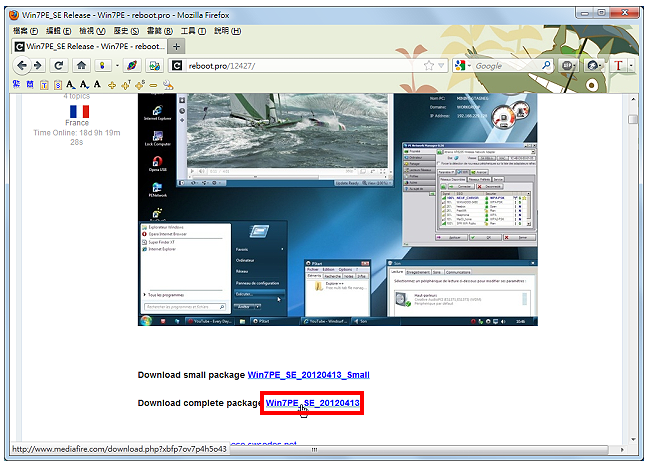This screenshot has height=465, width=652.
Task: Click the 'Download complete package' text
Action: click(x=200, y=403)
